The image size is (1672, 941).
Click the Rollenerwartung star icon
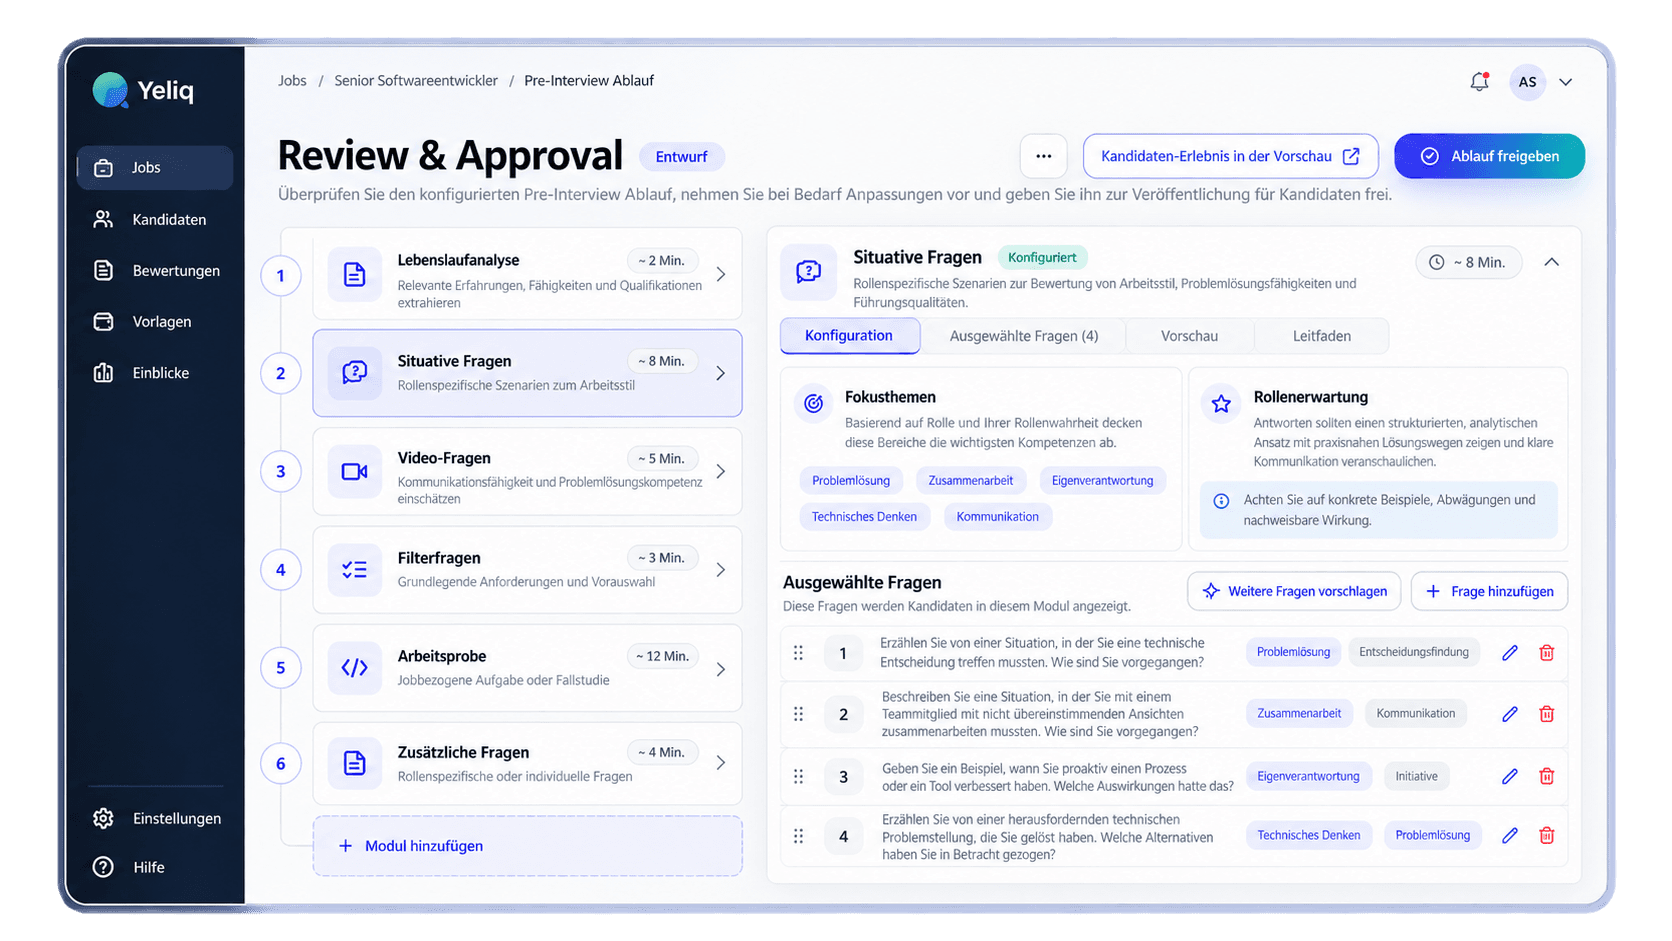(1221, 404)
